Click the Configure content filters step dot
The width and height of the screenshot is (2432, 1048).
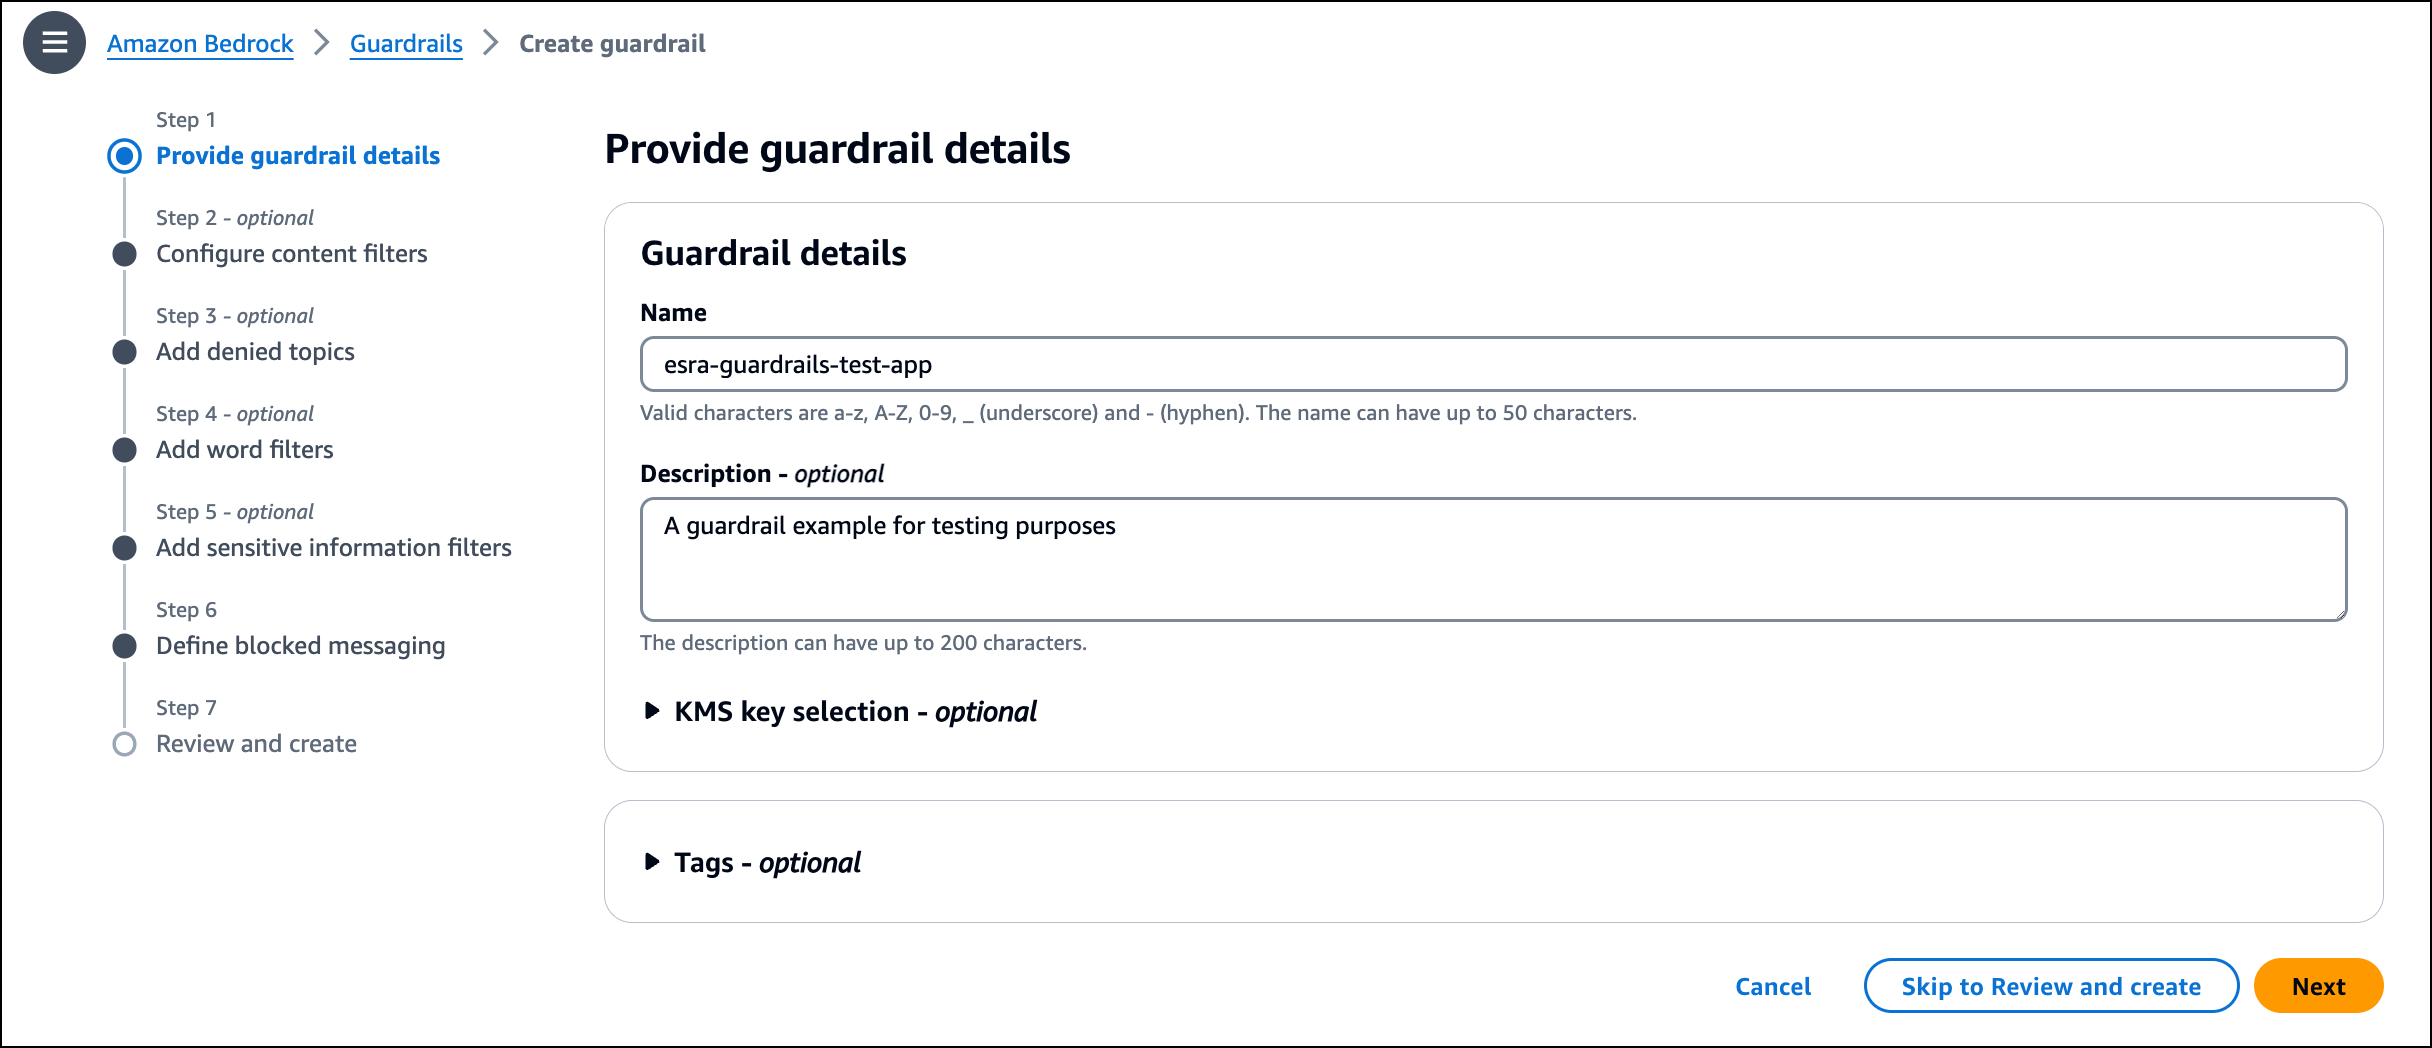125,254
